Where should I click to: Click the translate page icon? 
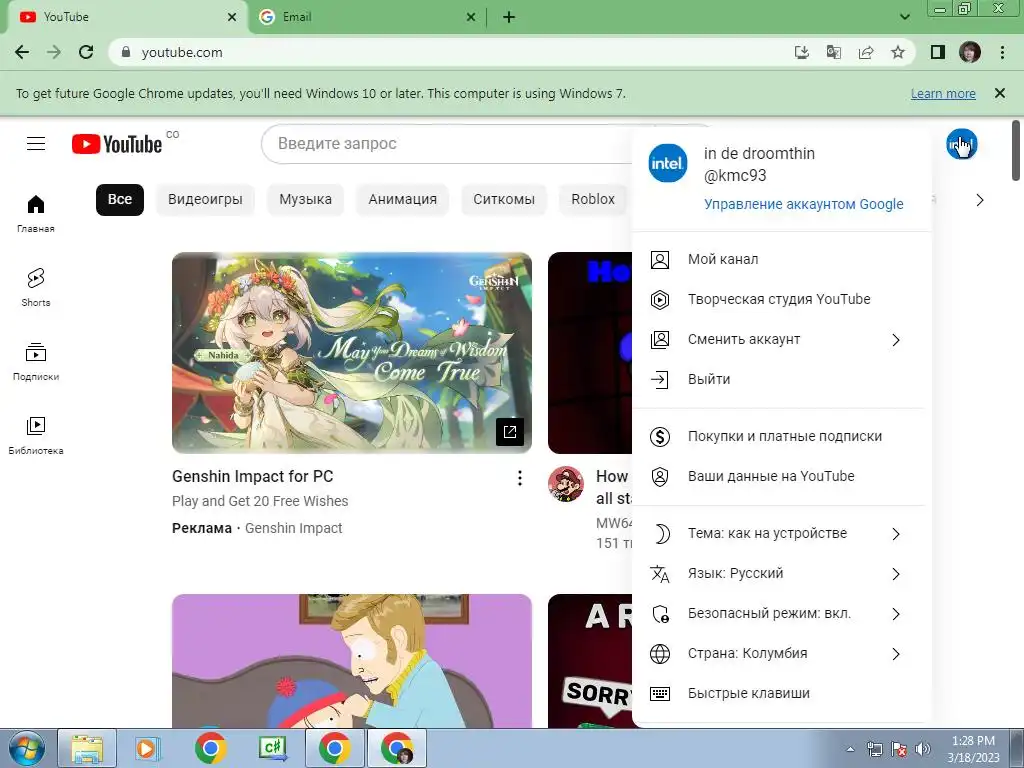(834, 52)
